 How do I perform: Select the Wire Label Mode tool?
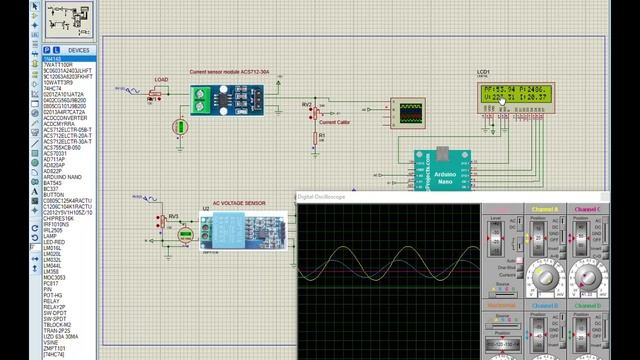[35, 35]
